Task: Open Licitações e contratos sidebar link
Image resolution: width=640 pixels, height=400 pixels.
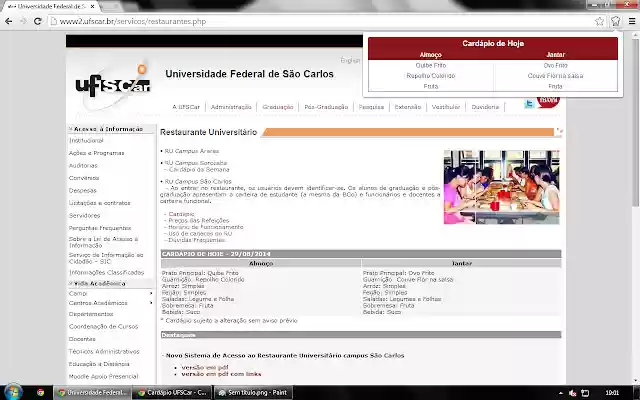Action: 100,203
